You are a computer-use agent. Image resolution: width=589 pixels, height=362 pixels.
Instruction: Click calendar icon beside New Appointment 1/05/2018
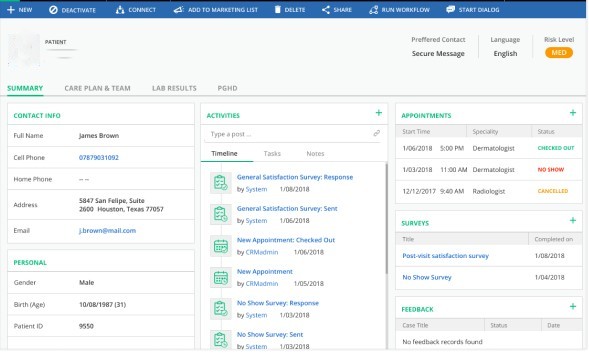(x=220, y=278)
